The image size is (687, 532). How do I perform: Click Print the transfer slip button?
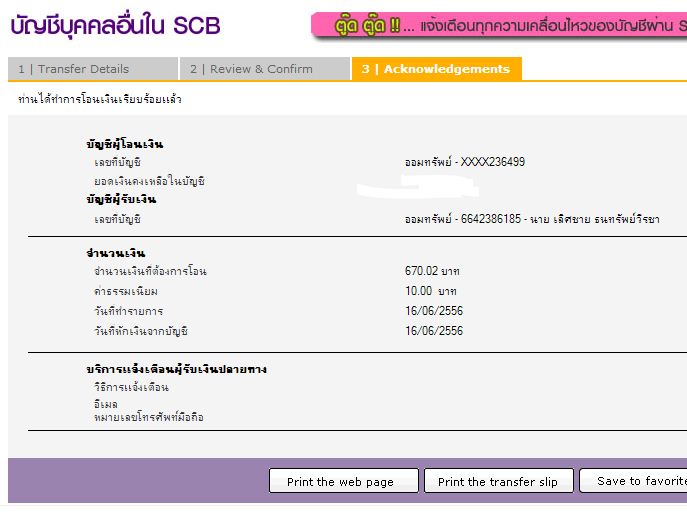point(499,481)
